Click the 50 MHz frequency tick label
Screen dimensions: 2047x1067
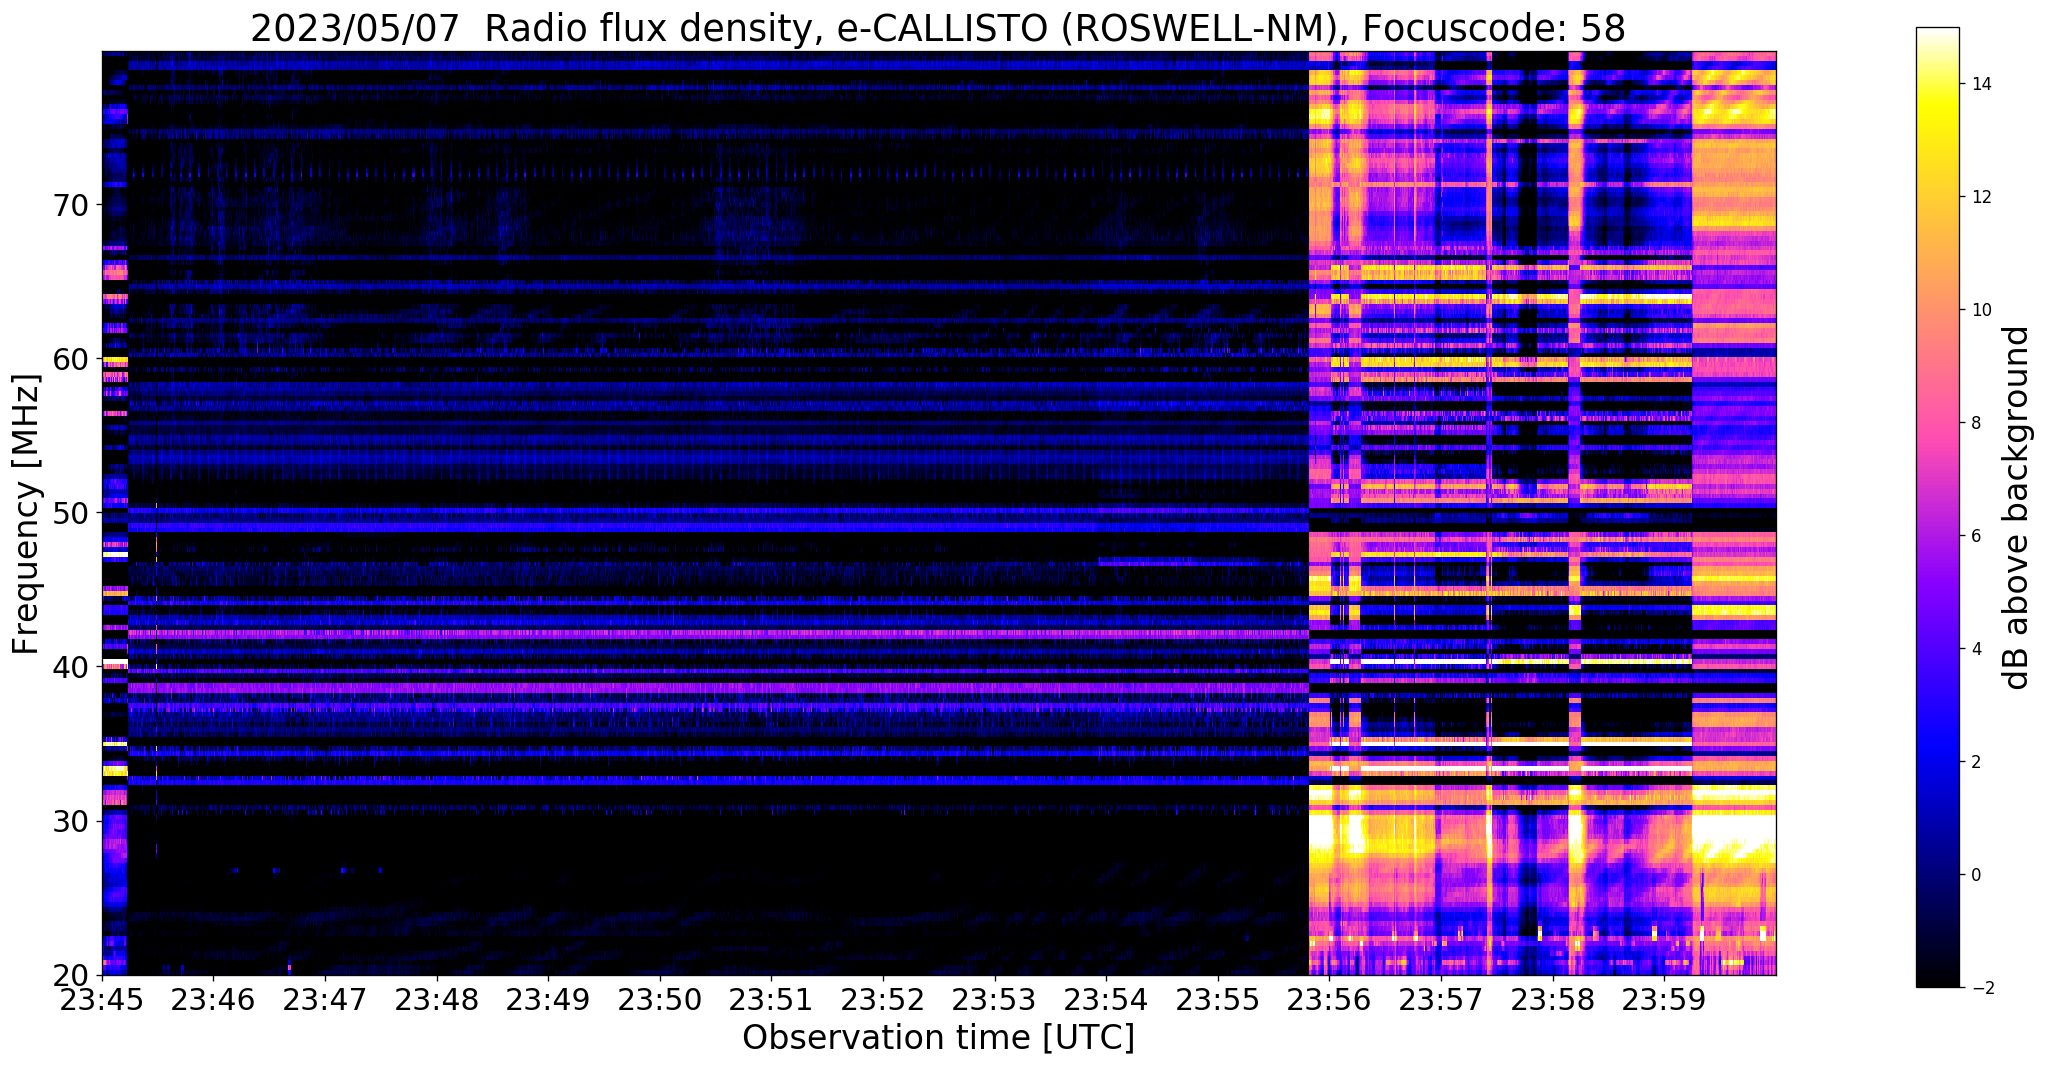point(72,513)
